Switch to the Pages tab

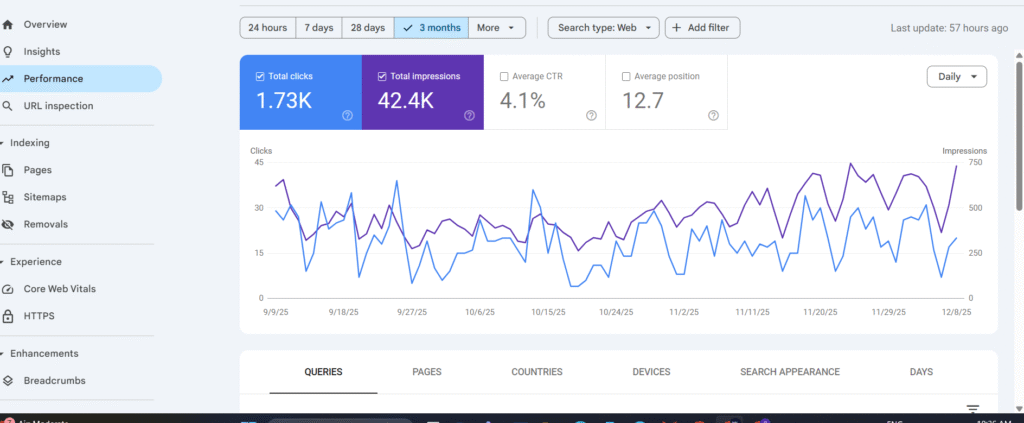click(427, 372)
